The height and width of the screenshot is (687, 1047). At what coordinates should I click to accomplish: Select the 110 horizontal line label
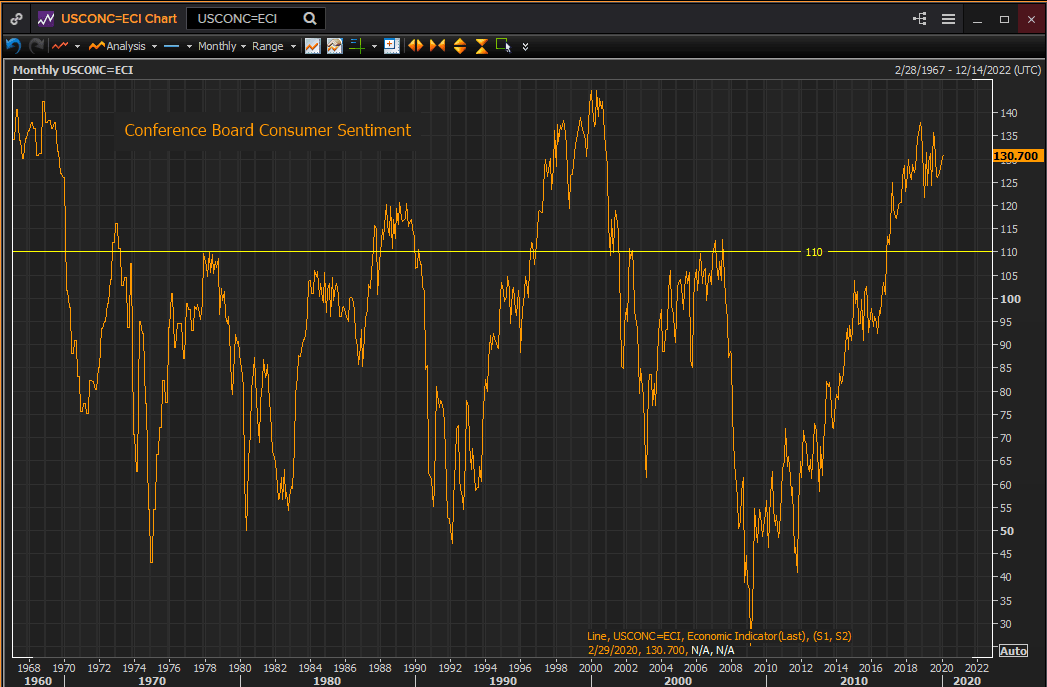(814, 252)
